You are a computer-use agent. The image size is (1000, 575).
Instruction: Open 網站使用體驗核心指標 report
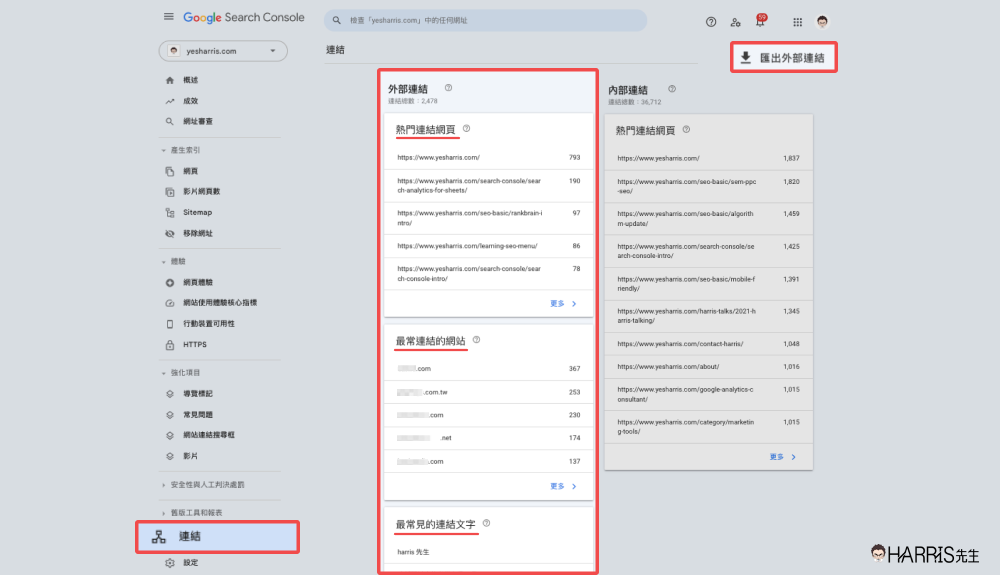tap(219, 303)
